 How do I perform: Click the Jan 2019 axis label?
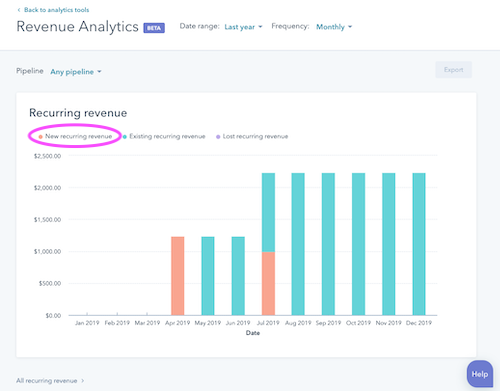point(87,323)
